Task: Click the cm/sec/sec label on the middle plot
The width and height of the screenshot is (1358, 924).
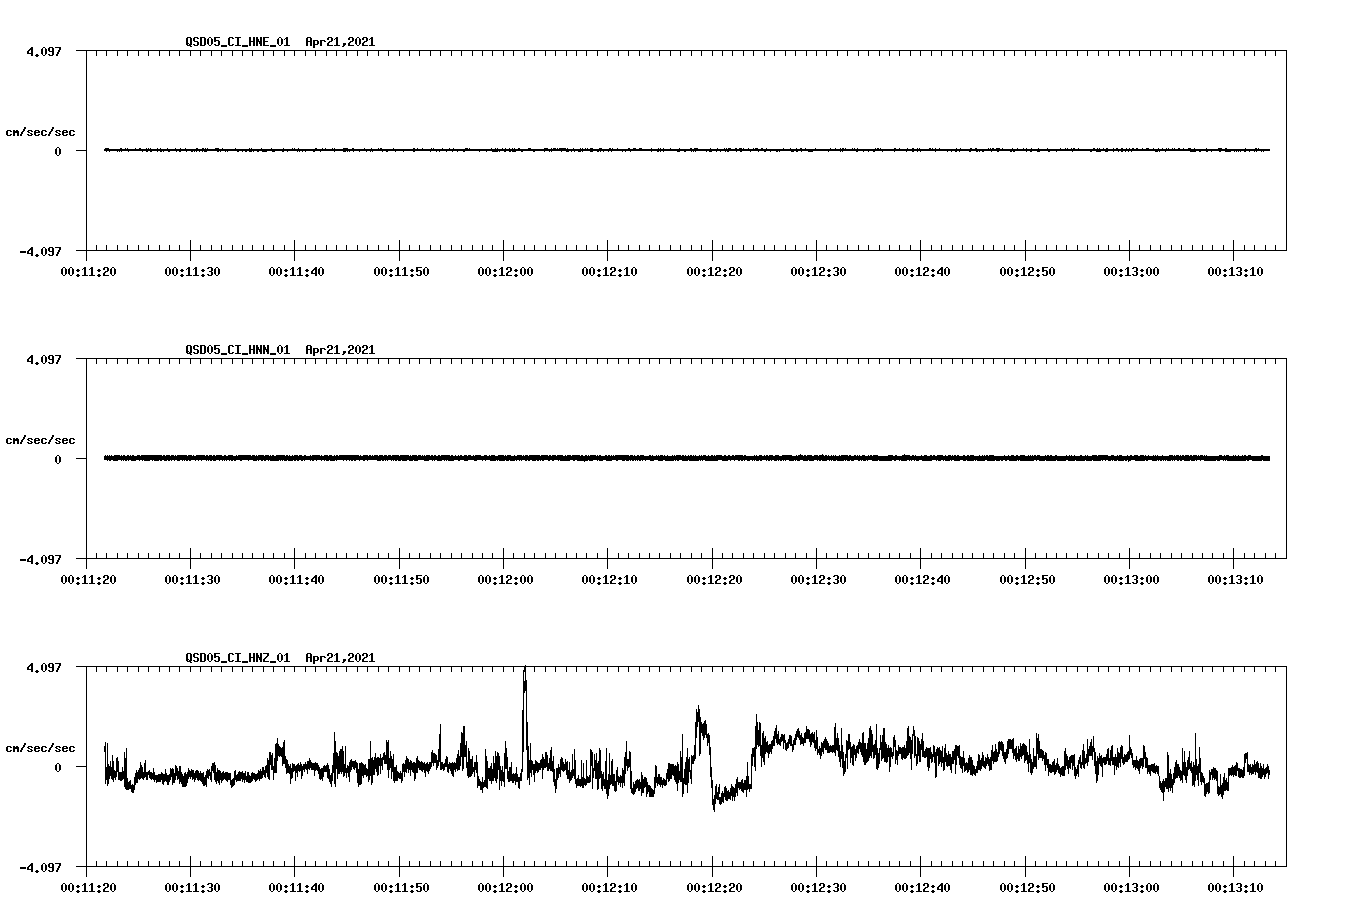Action: 41,439
